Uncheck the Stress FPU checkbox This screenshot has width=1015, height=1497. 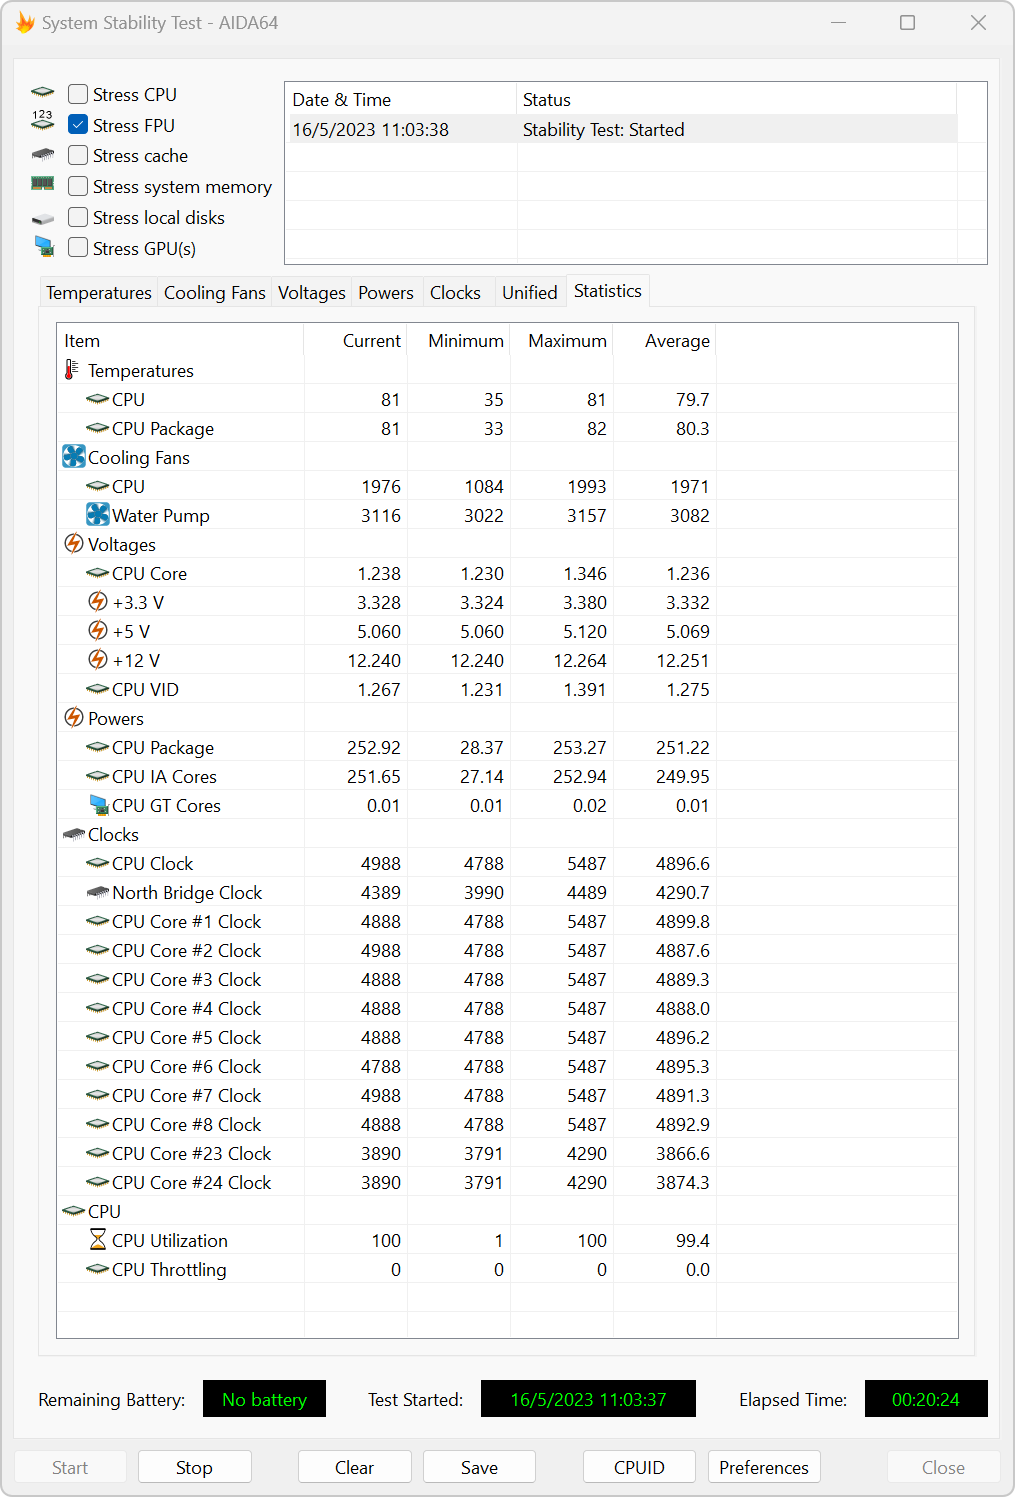(x=78, y=125)
